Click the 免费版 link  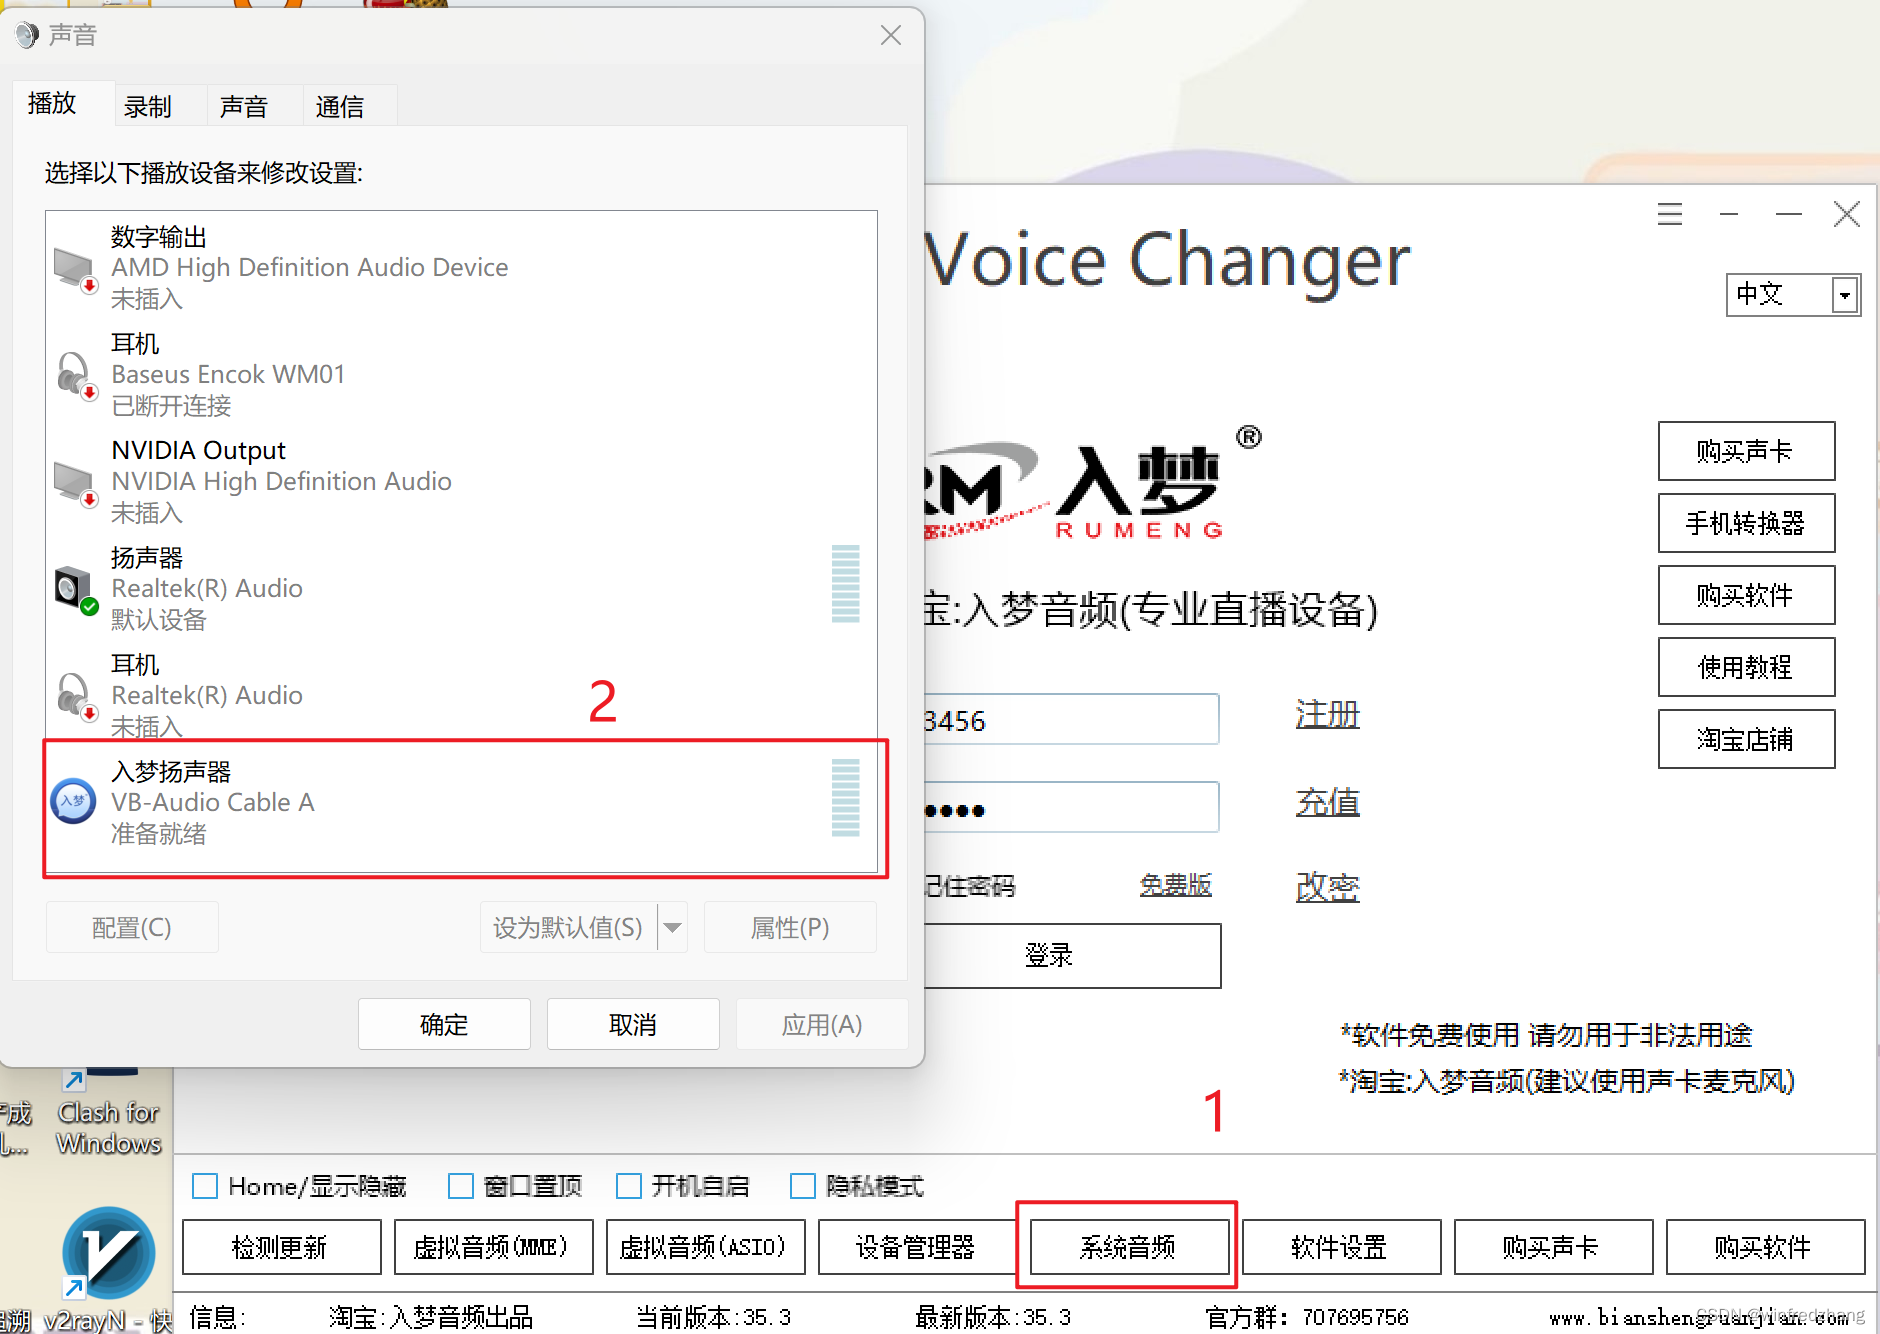tap(1175, 885)
